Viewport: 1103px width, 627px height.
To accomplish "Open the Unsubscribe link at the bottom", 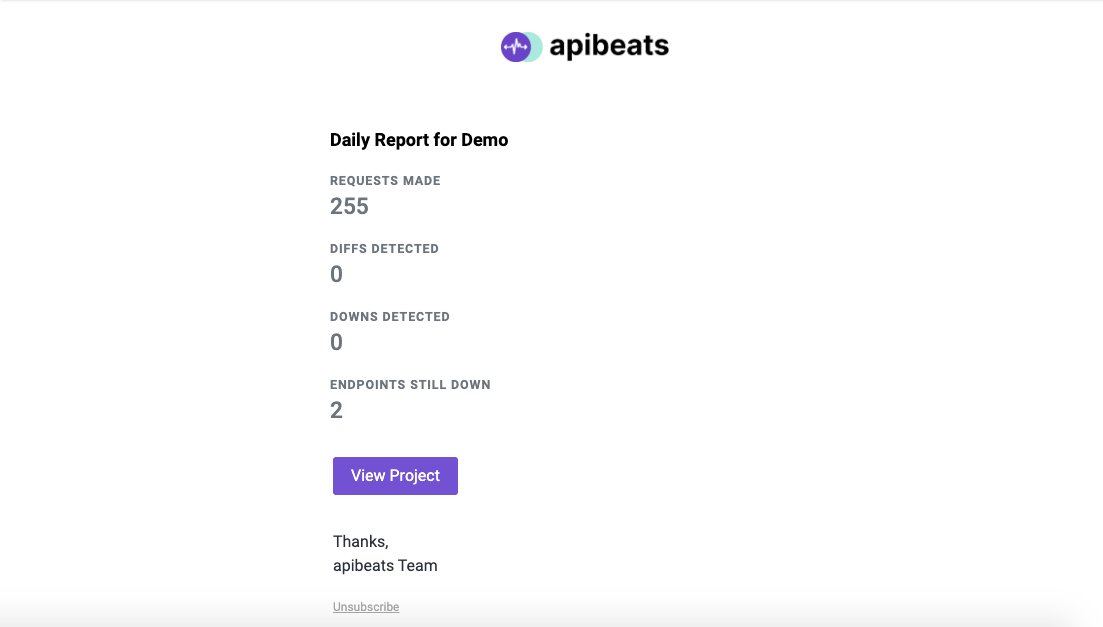I will click(x=365, y=607).
